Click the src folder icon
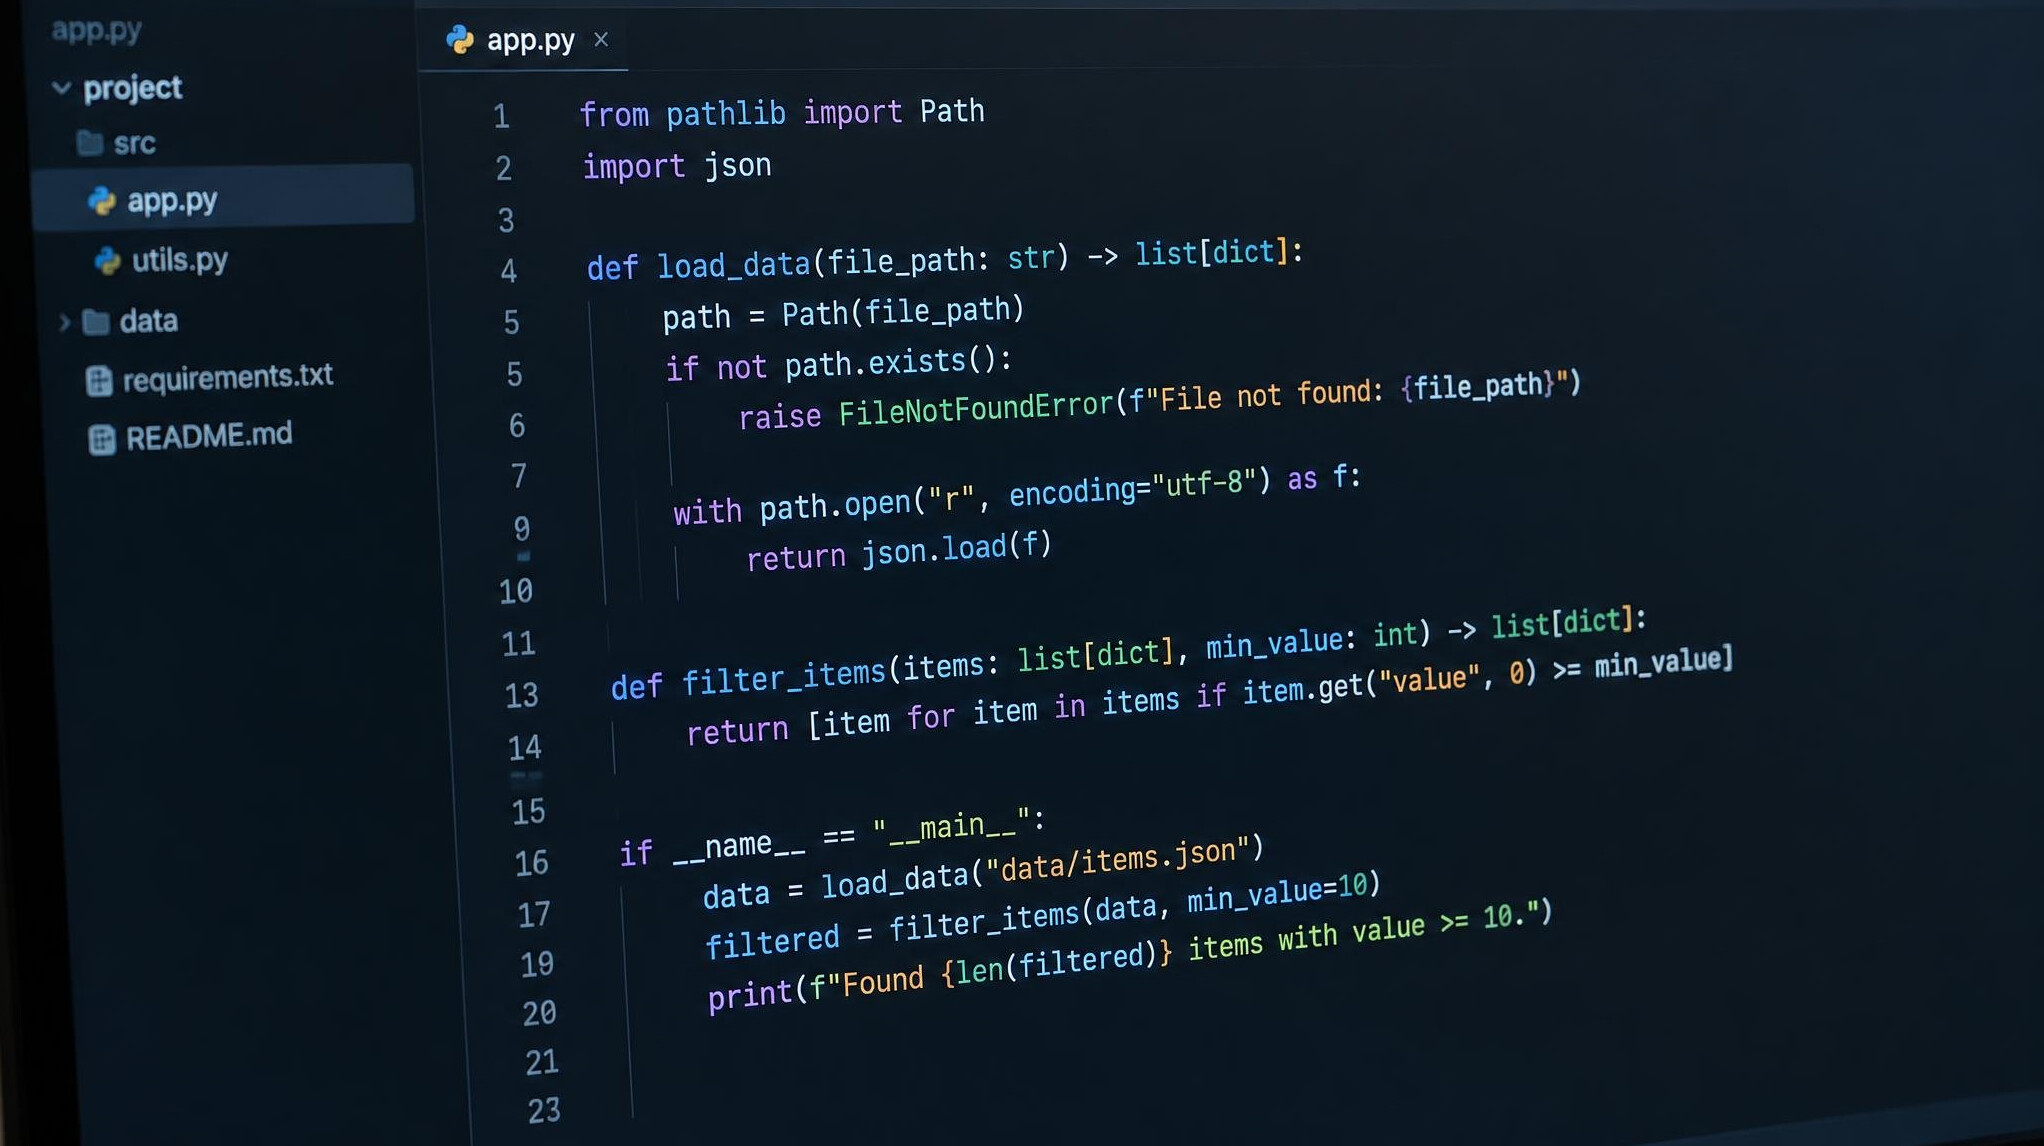Viewport: 2044px width, 1146px height. click(90, 143)
